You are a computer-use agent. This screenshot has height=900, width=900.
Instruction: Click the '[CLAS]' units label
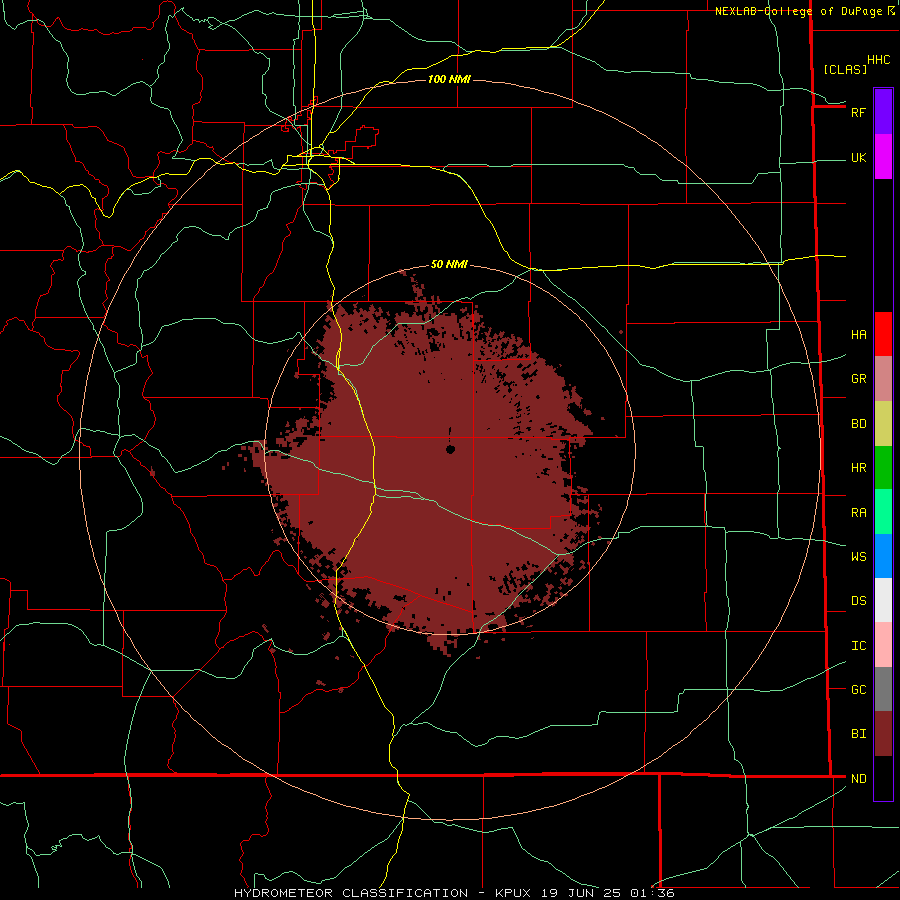point(845,69)
